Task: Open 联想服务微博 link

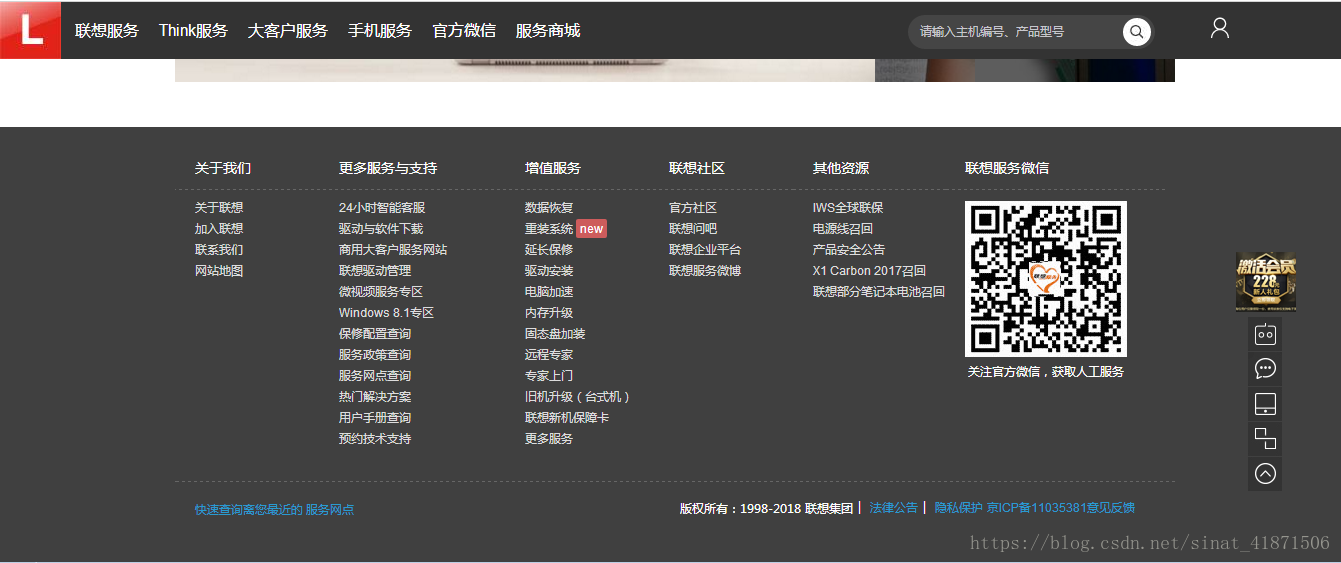Action: tap(705, 271)
